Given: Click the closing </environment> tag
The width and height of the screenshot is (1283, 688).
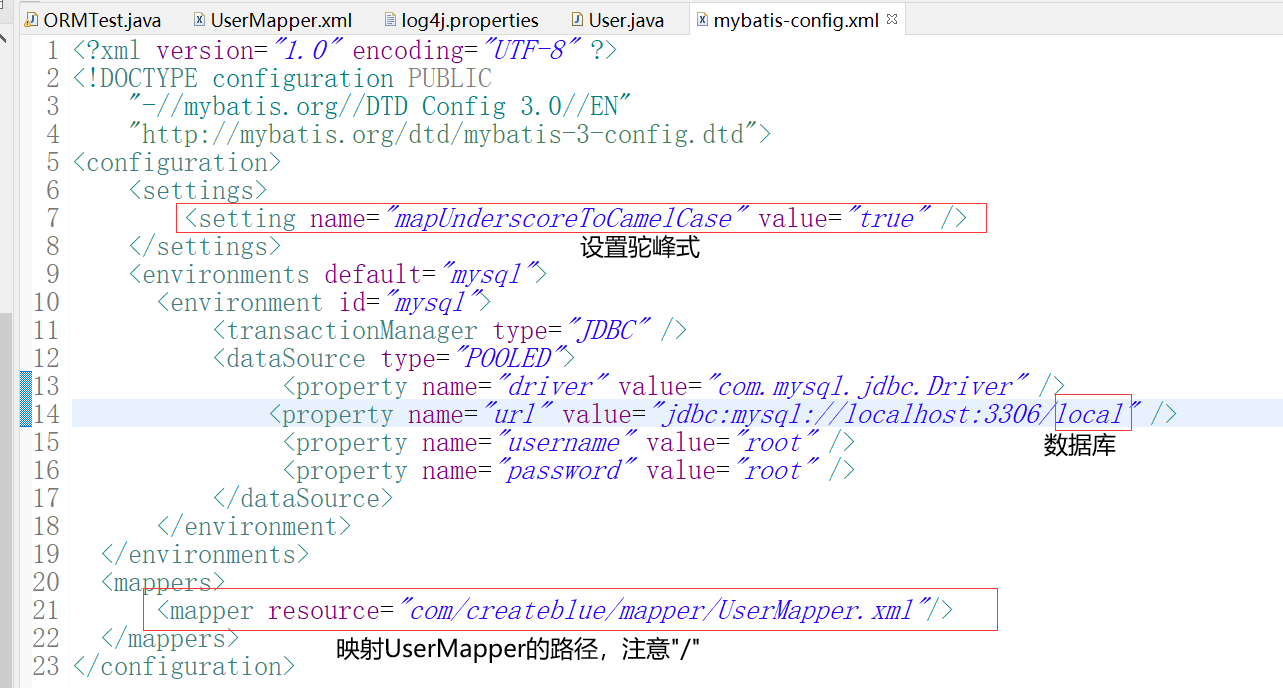Looking at the screenshot, I should (x=254, y=526).
